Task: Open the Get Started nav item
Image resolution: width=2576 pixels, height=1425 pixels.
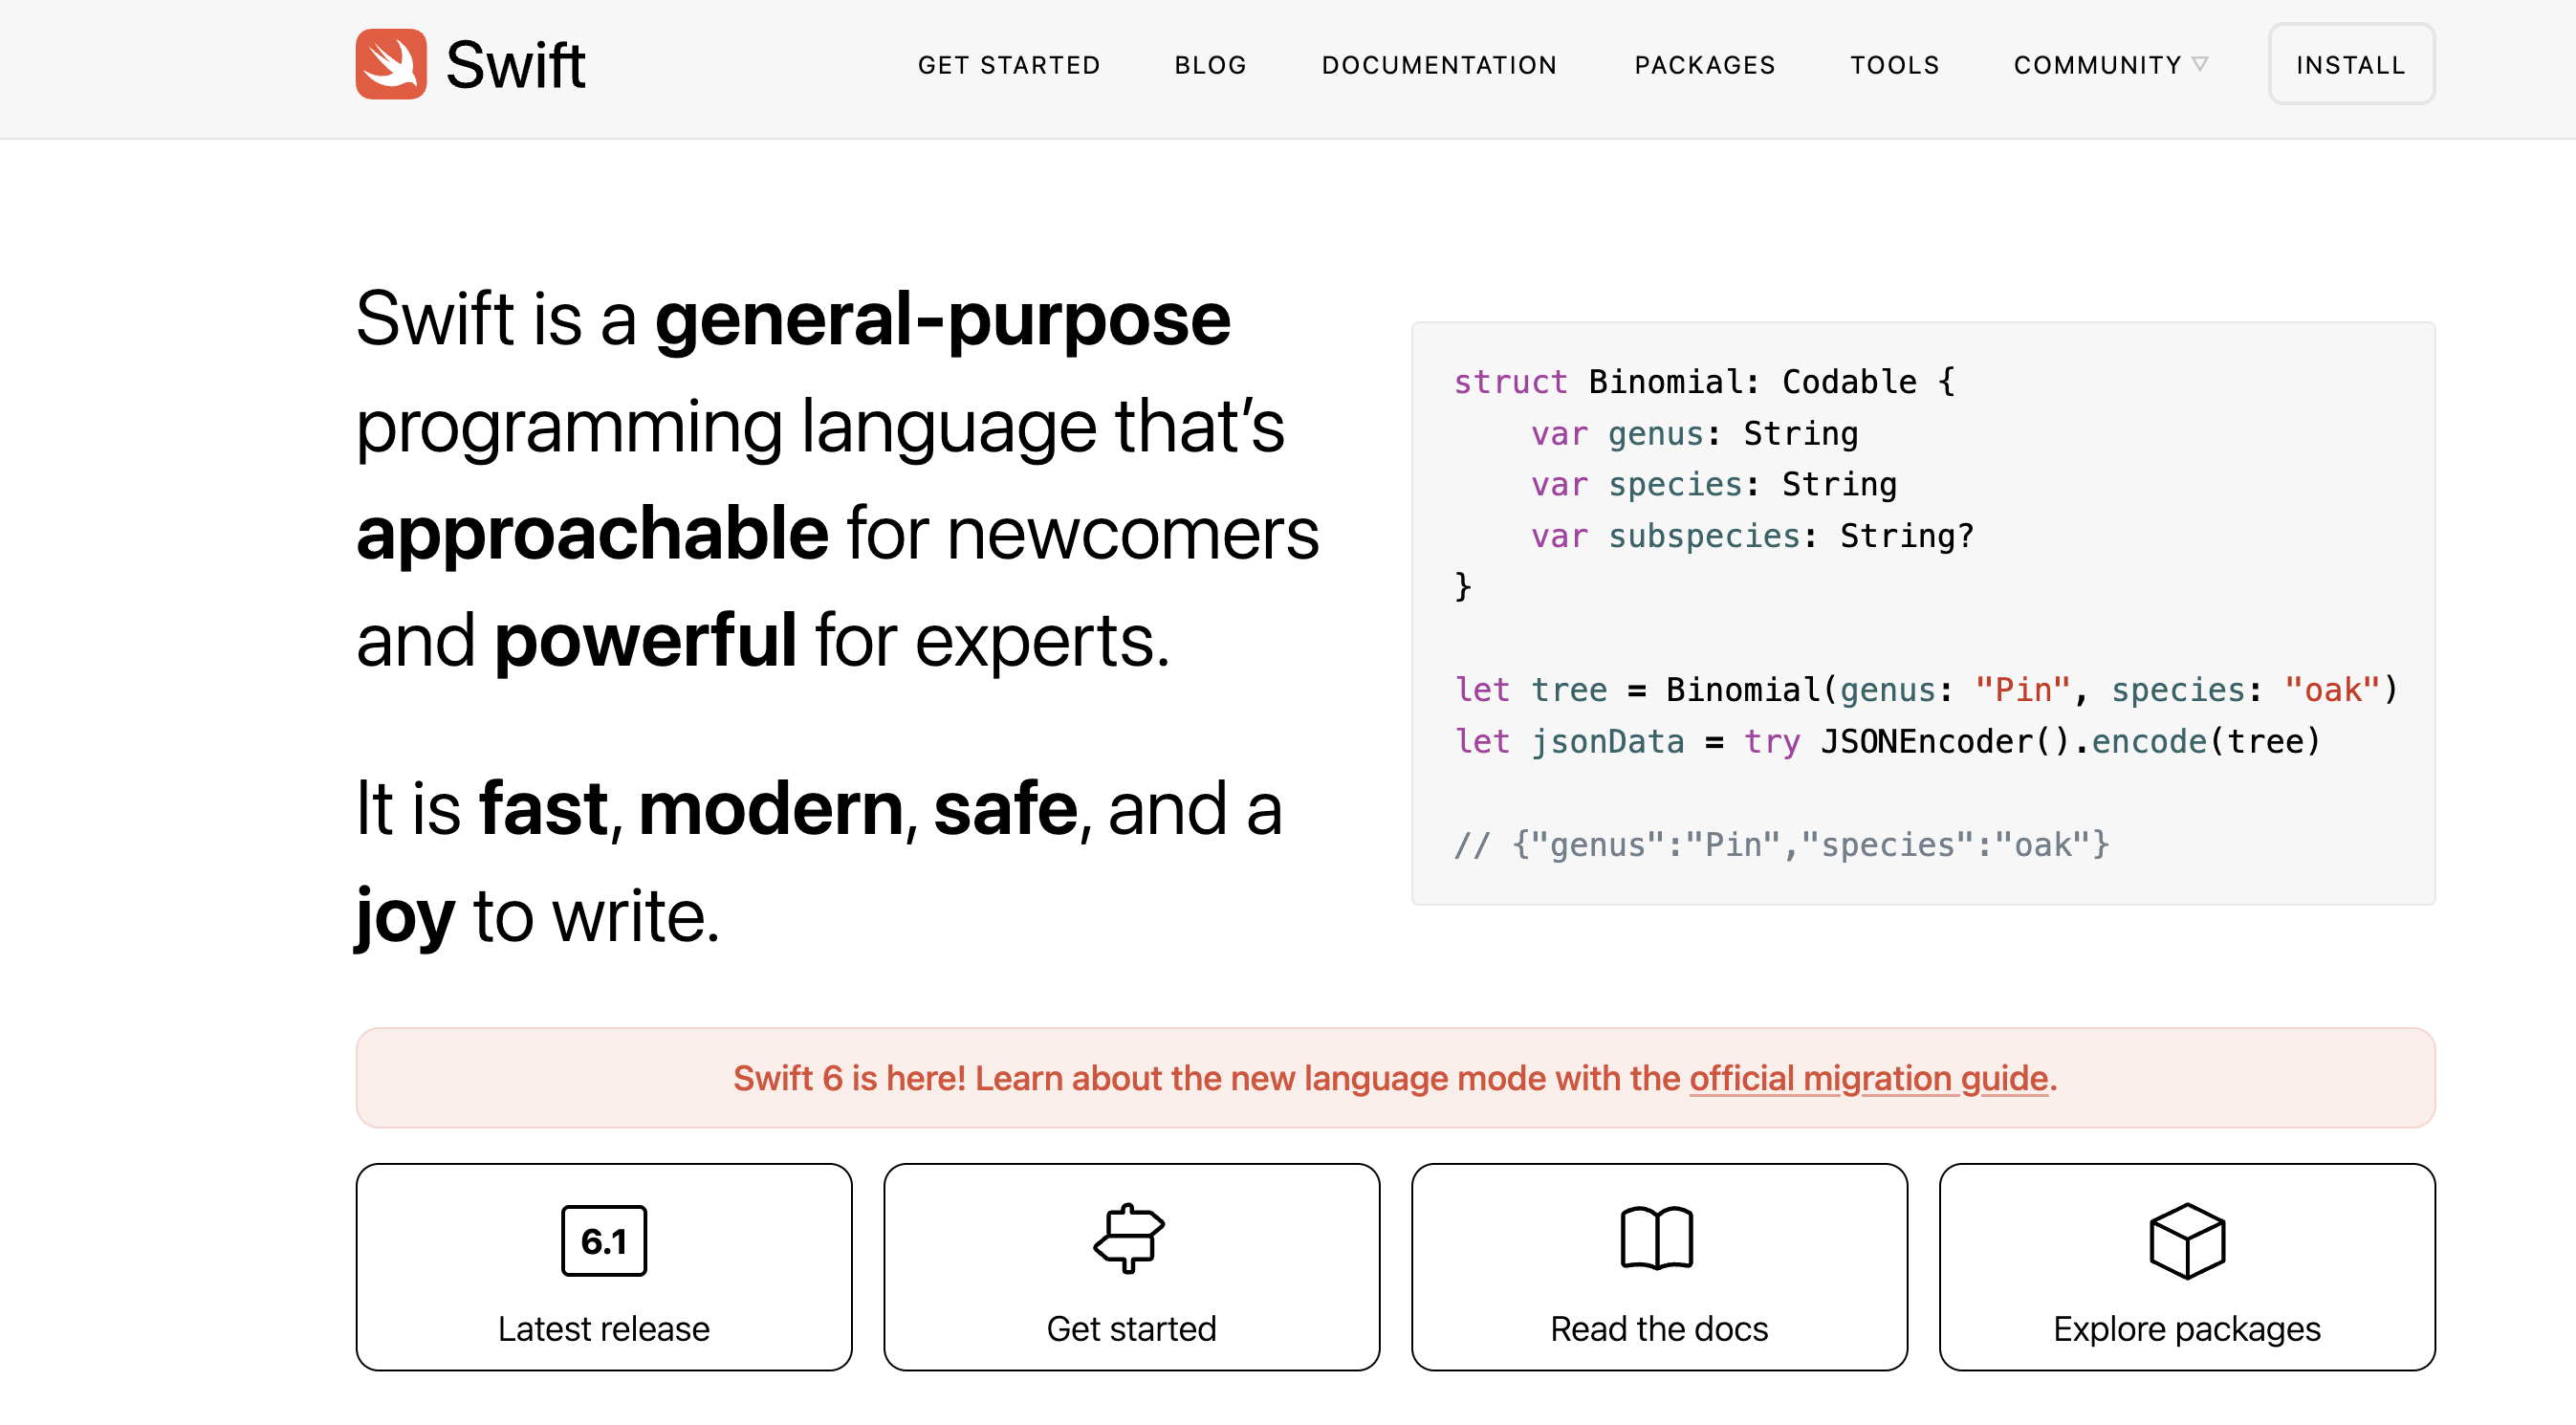Action: coord(1008,65)
